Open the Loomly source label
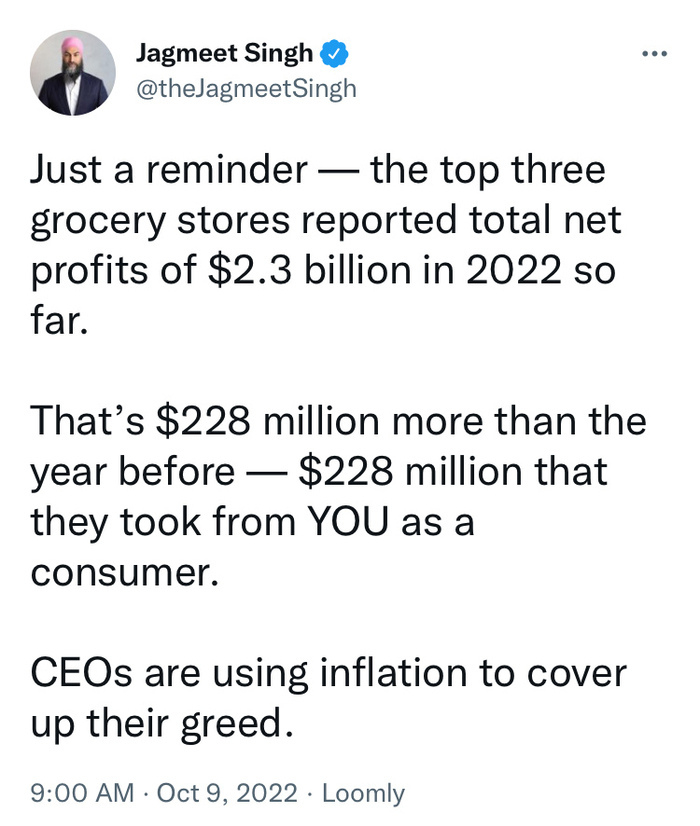 tap(364, 794)
